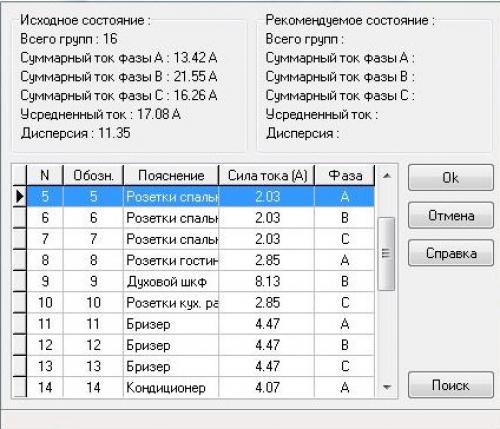Click Бризер cell in row 13
Viewport: 500px width, 429px height.
[x=171, y=366]
